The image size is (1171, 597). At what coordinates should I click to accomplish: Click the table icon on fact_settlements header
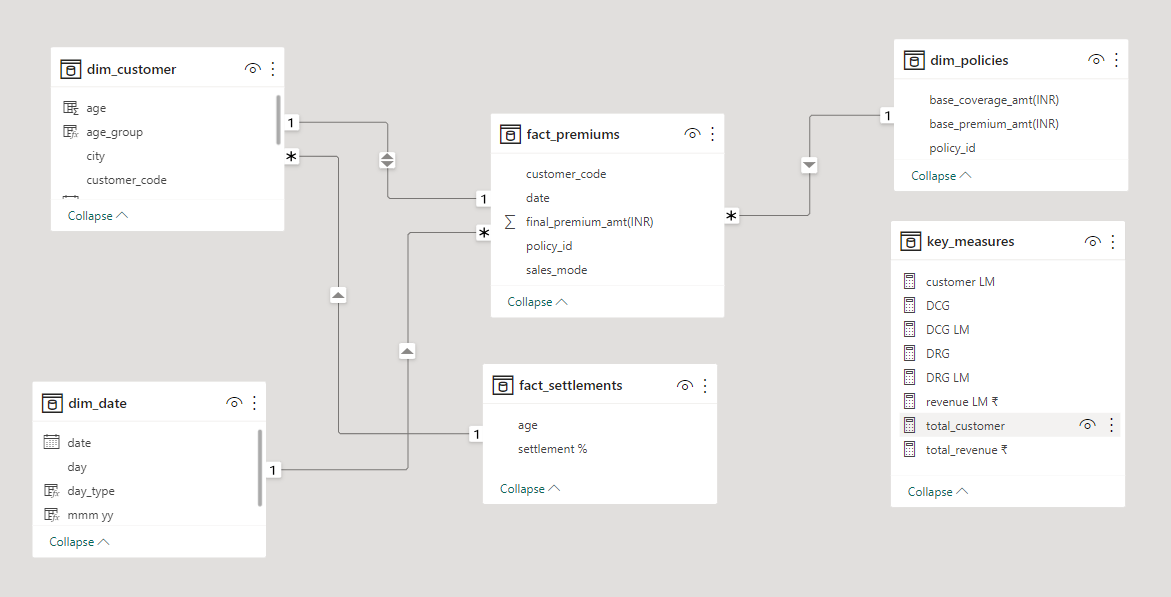point(503,384)
